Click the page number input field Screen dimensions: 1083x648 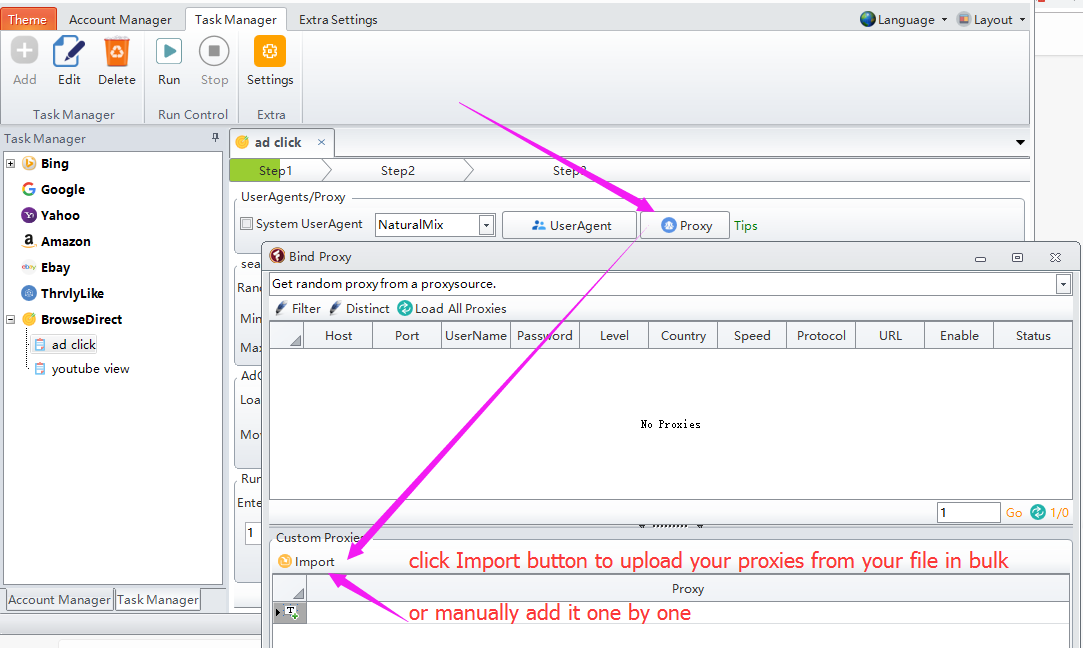(x=967, y=512)
